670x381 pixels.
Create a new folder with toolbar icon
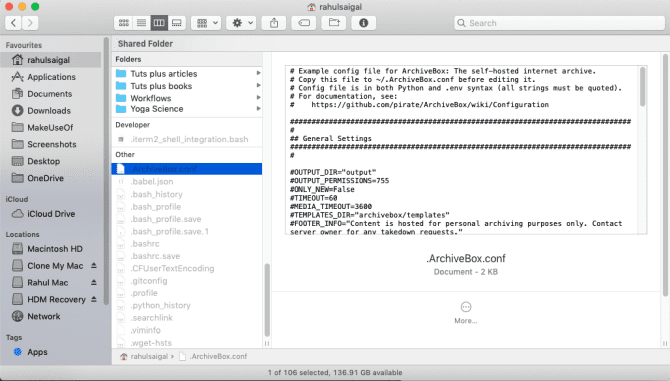click(334, 23)
